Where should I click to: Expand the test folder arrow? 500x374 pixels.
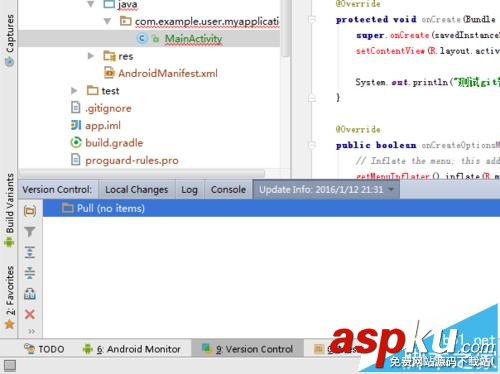coord(74,90)
